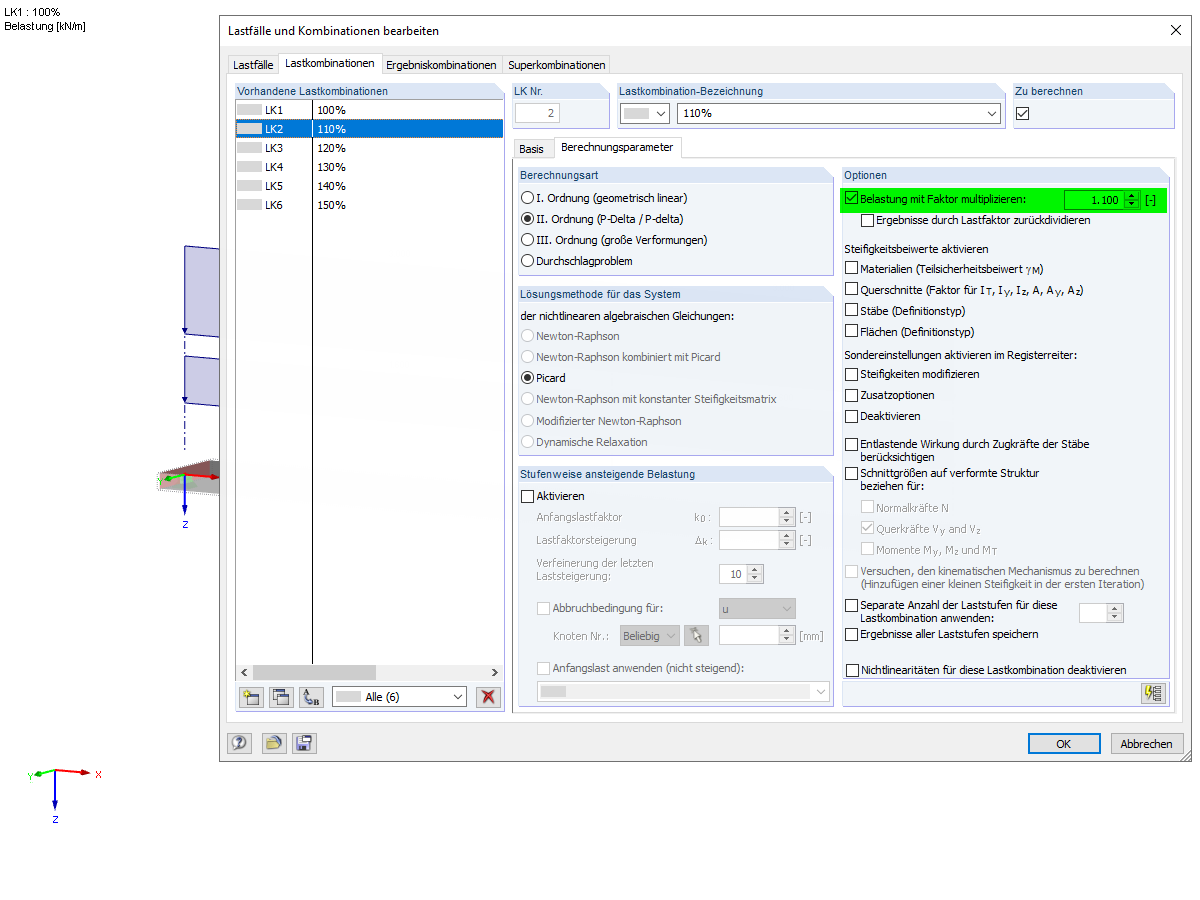Copy the selected load combination icon
This screenshot has width=1200, height=900.
click(x=282, y=697)
